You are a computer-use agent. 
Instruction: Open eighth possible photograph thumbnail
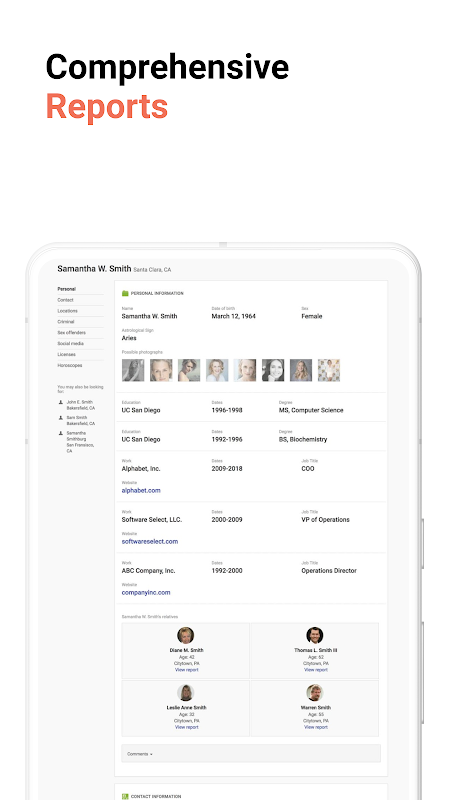[329, 370]
